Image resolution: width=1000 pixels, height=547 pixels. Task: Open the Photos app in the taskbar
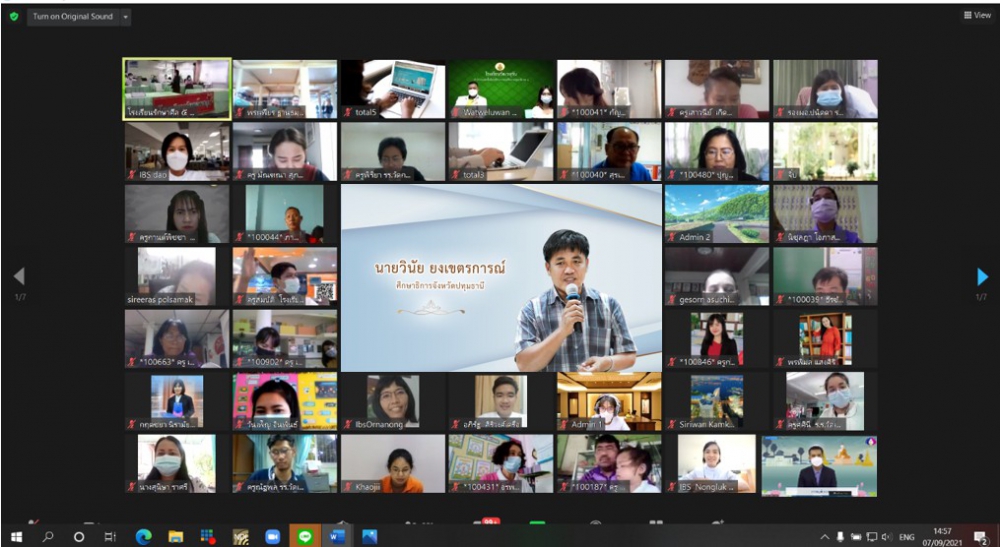[369, 537]
